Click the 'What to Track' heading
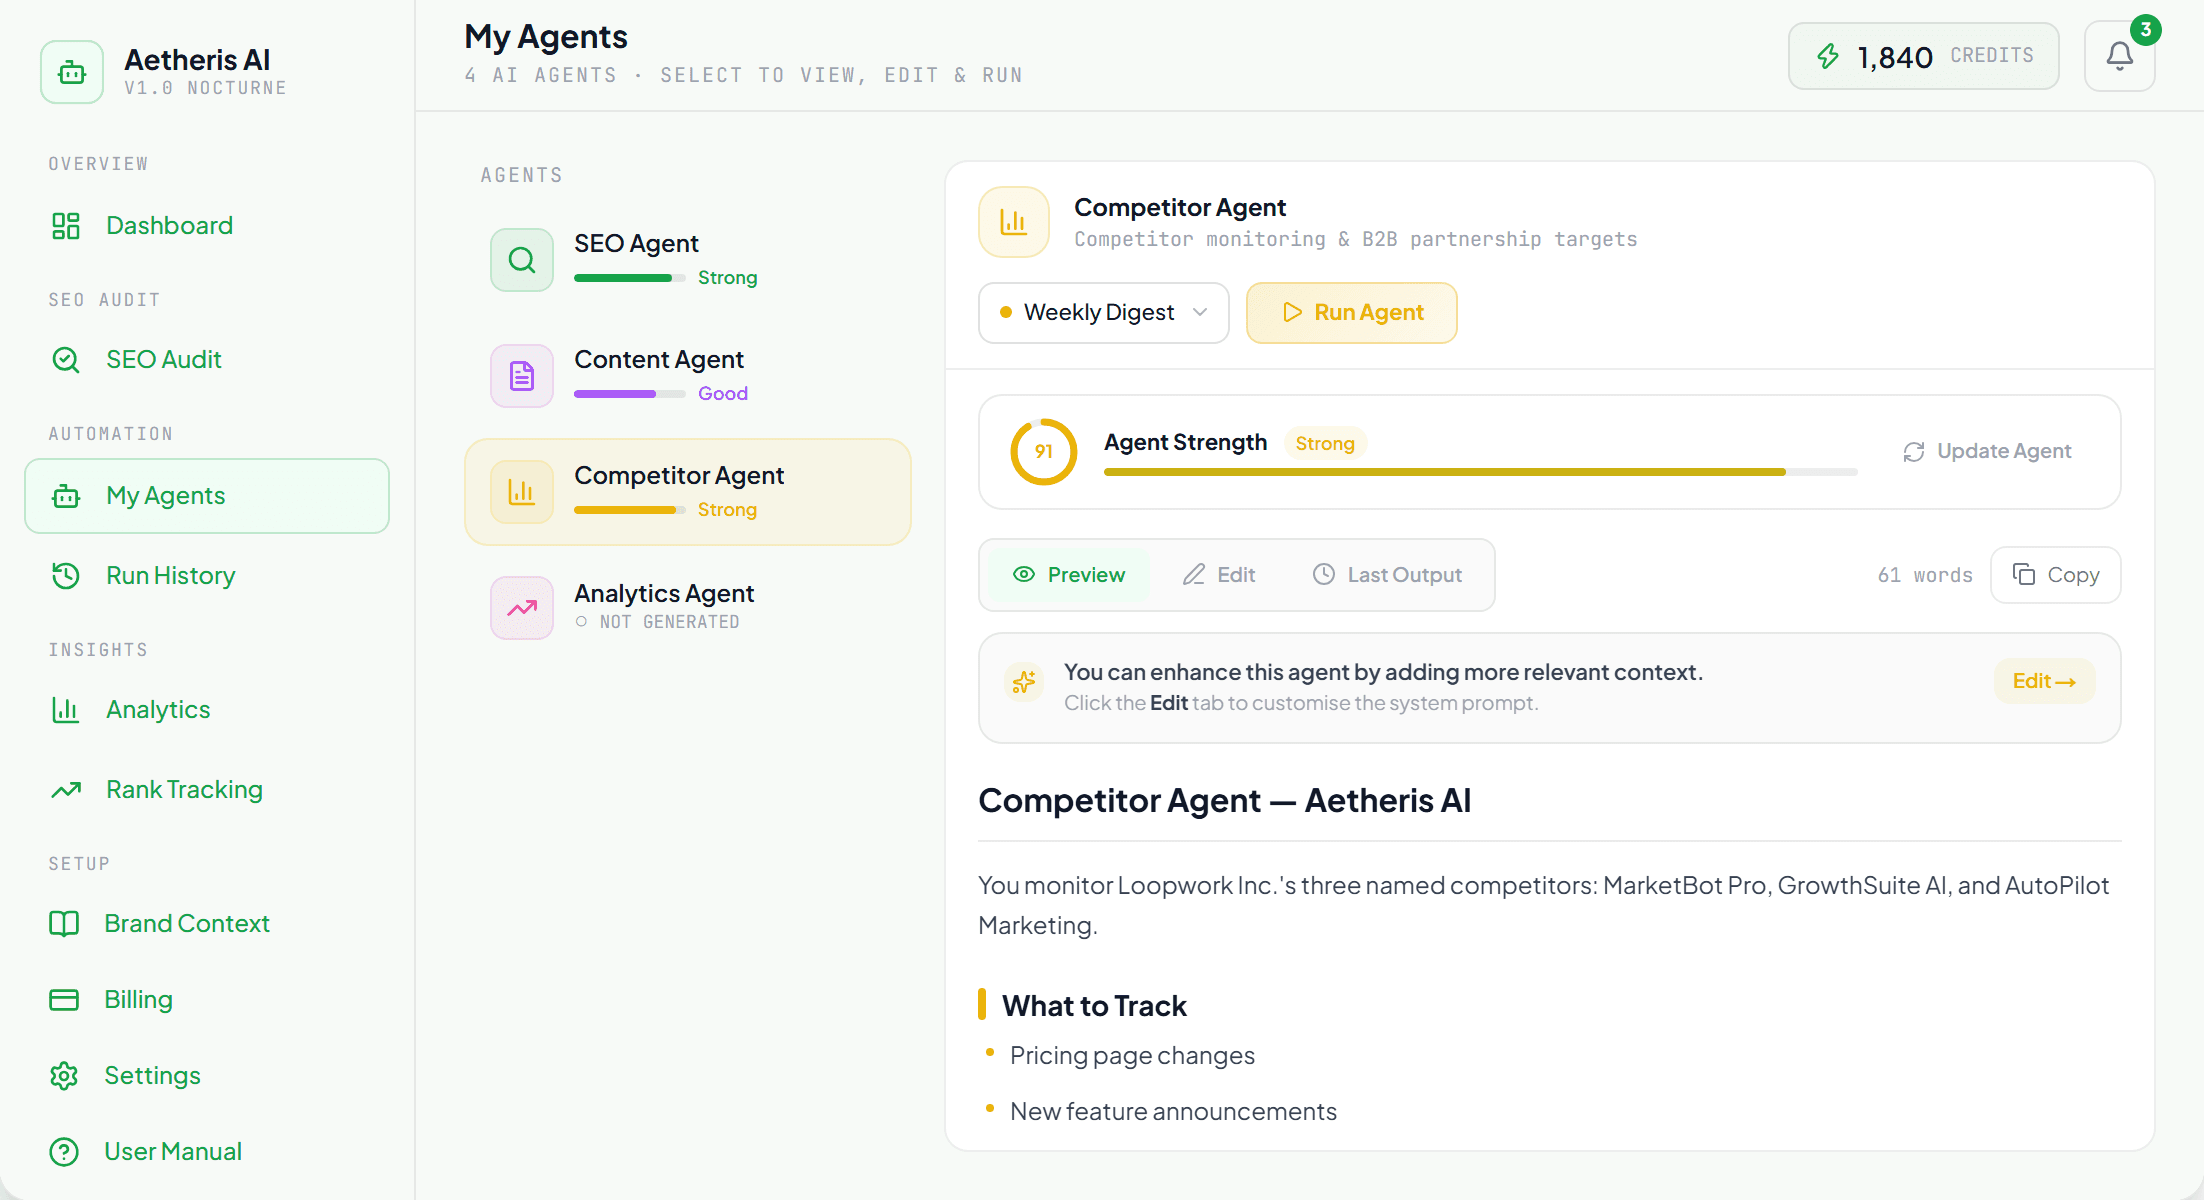This screenshot has height=1200, width=2204. click(1094, 1006)
